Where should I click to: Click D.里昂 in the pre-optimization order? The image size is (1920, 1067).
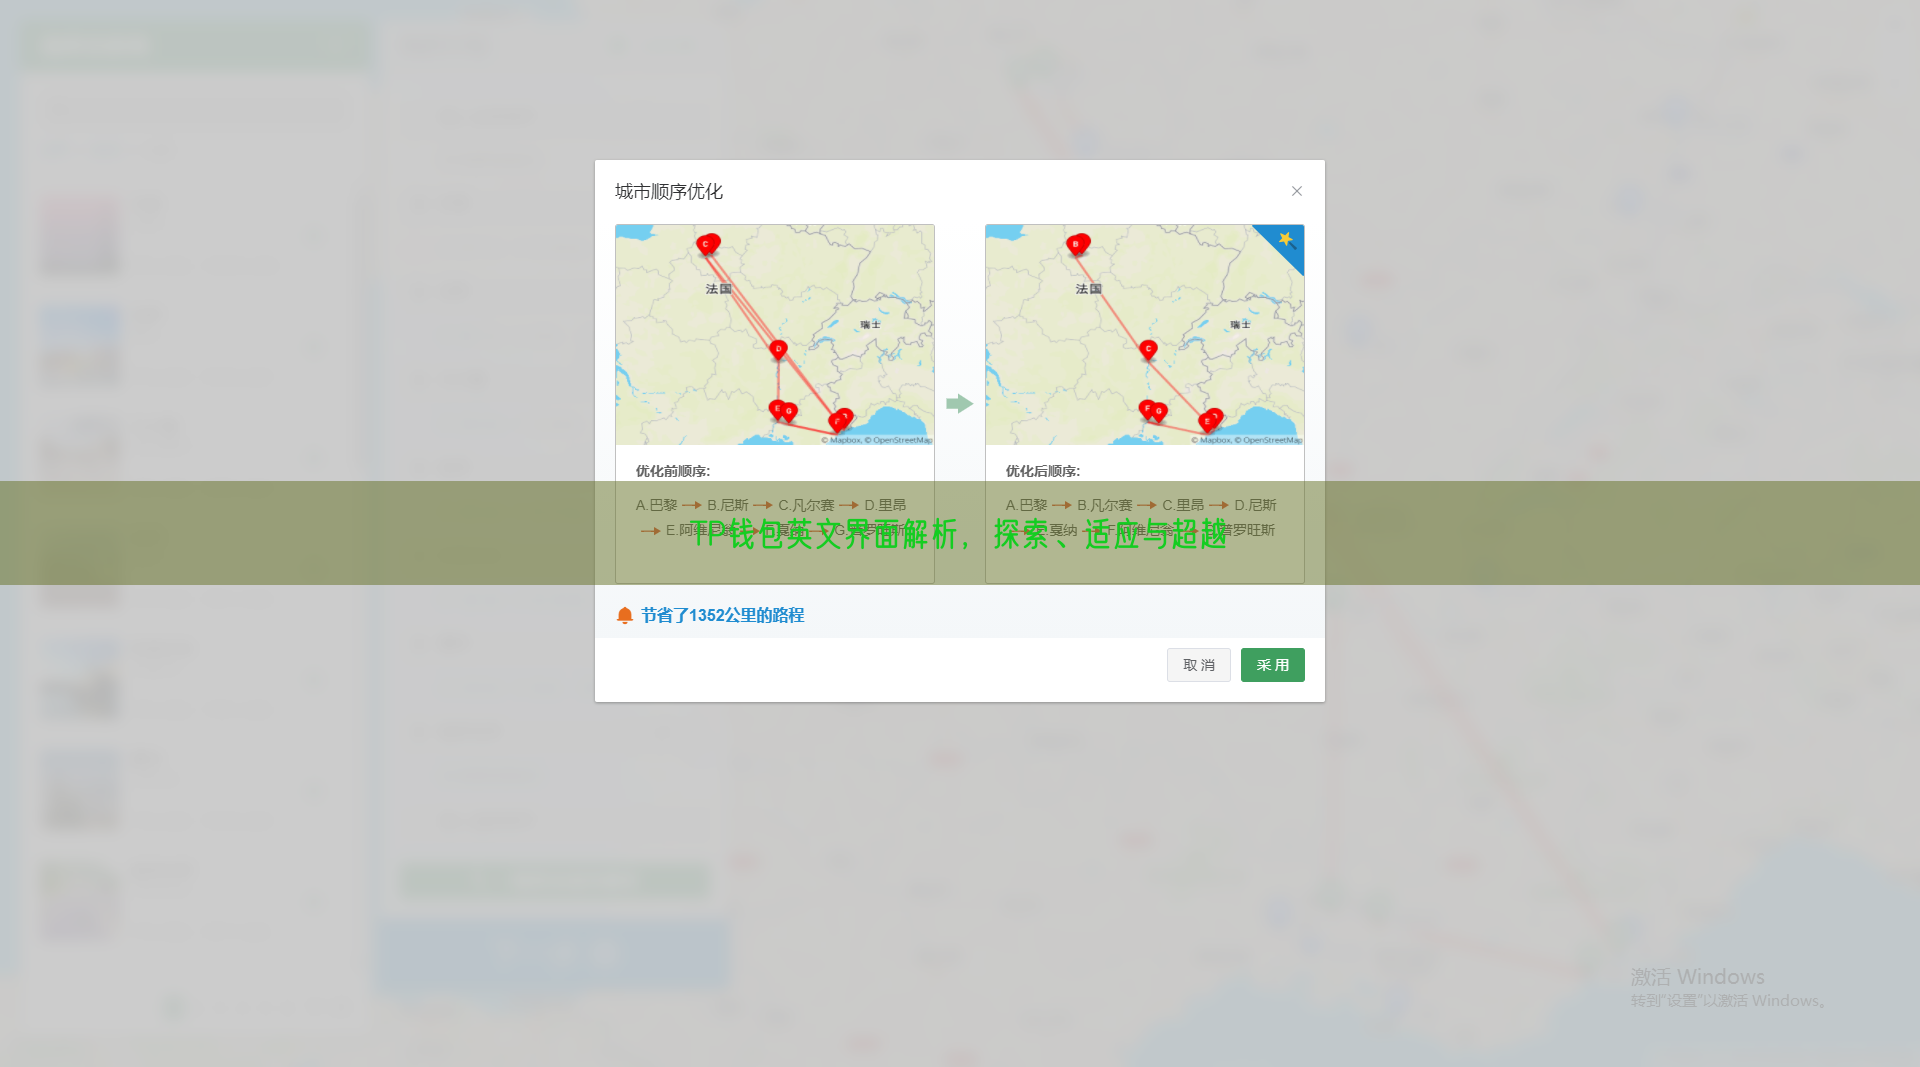(x=885, y=505)
